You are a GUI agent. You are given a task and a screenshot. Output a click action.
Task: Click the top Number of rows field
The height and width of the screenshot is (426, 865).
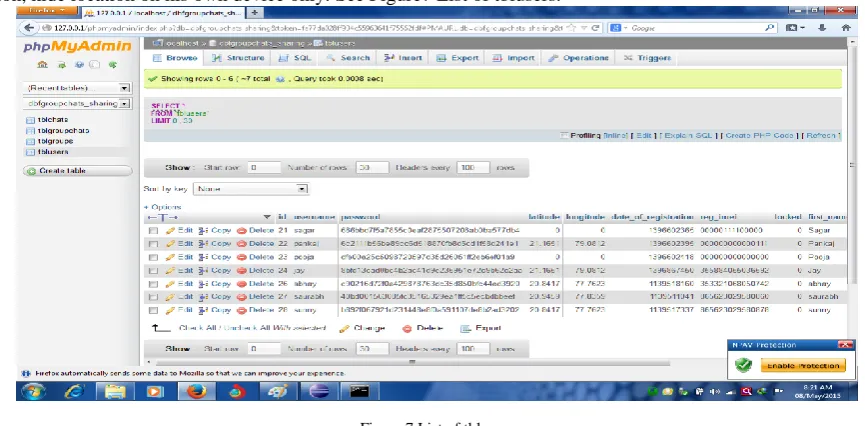[x=372, y=168]
